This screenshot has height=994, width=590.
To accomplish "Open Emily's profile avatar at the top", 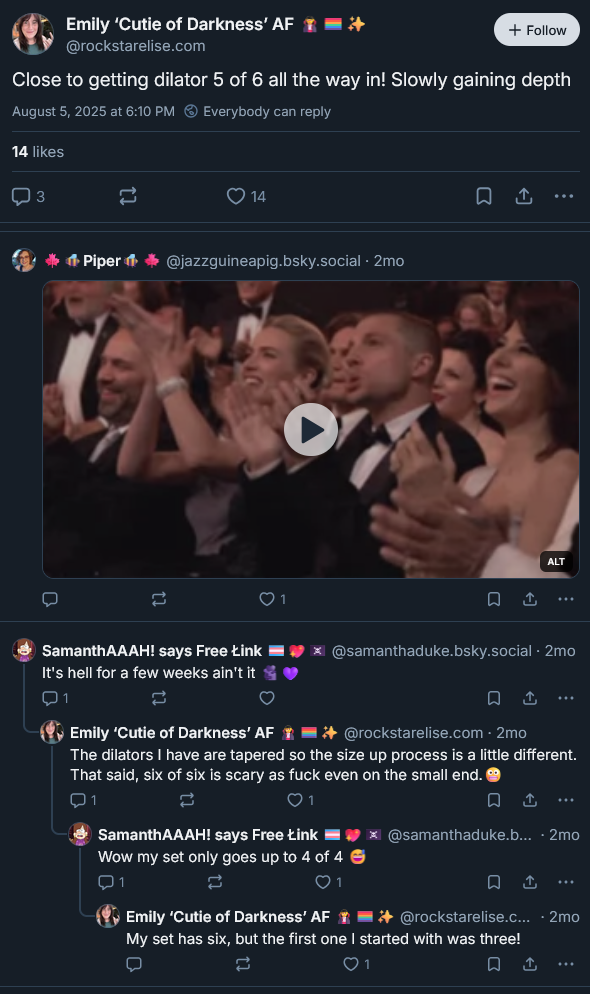I will [x=33, y=34].
